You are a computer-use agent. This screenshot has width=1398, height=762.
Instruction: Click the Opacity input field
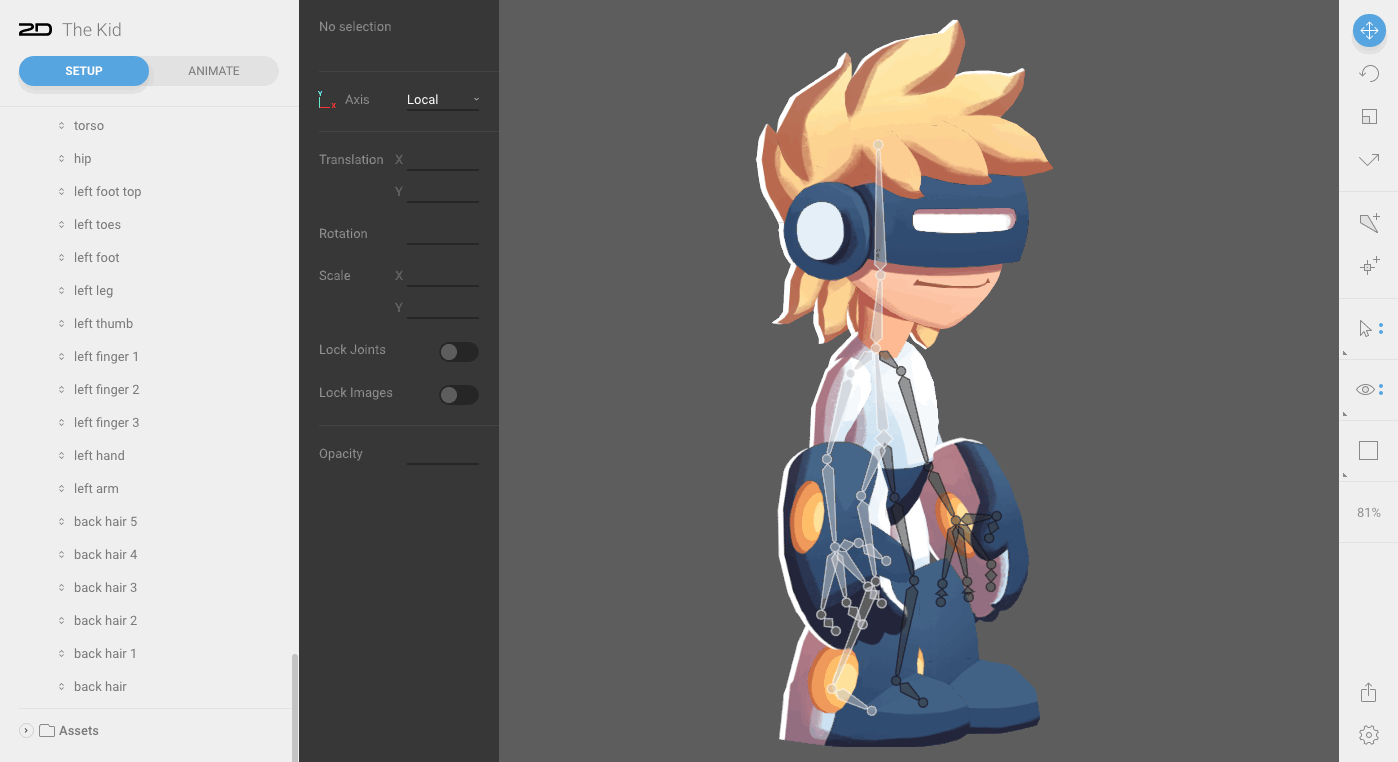pos(443,454)
